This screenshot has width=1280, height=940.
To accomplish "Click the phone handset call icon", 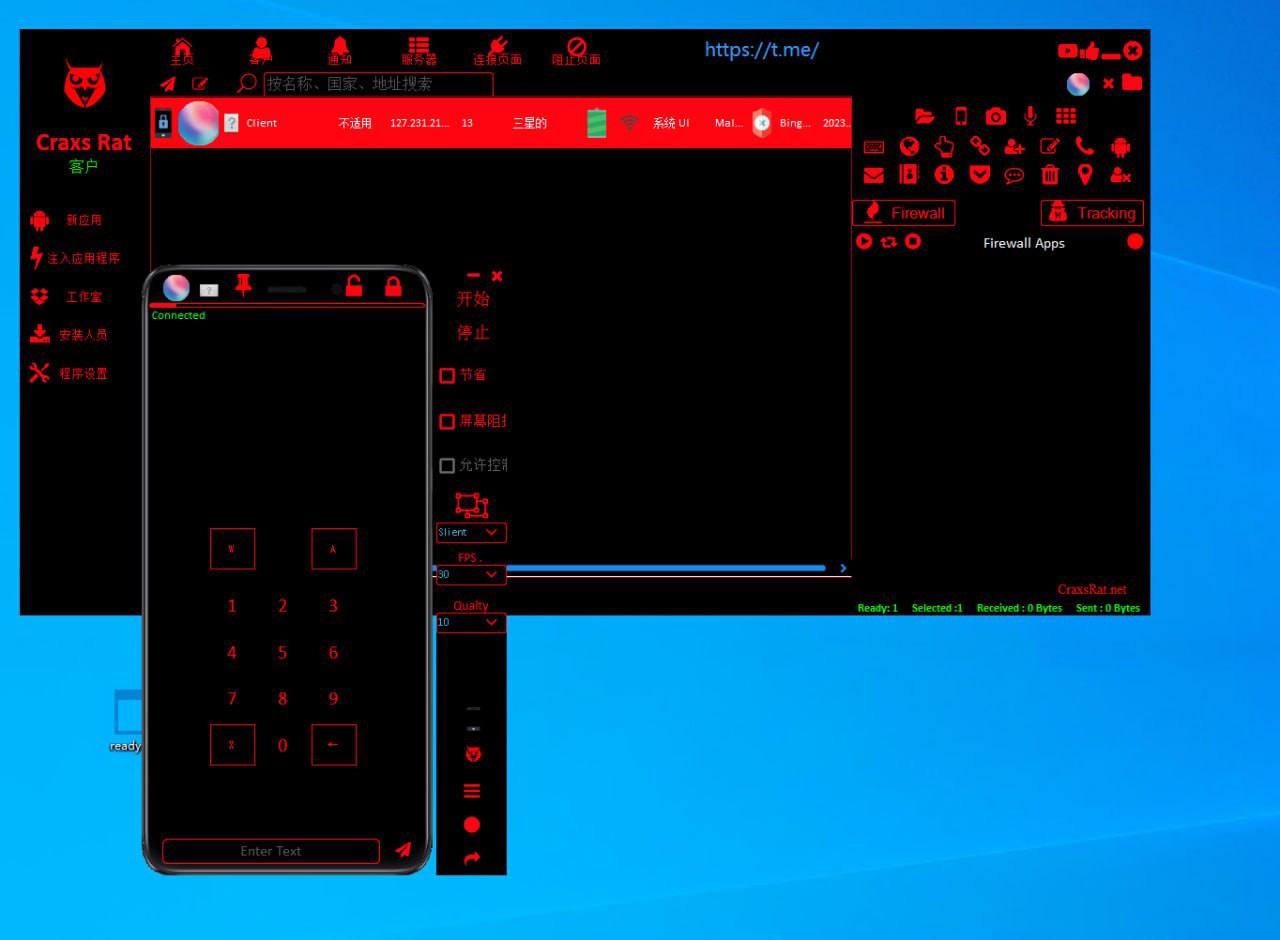I will tap(1085, 146).
